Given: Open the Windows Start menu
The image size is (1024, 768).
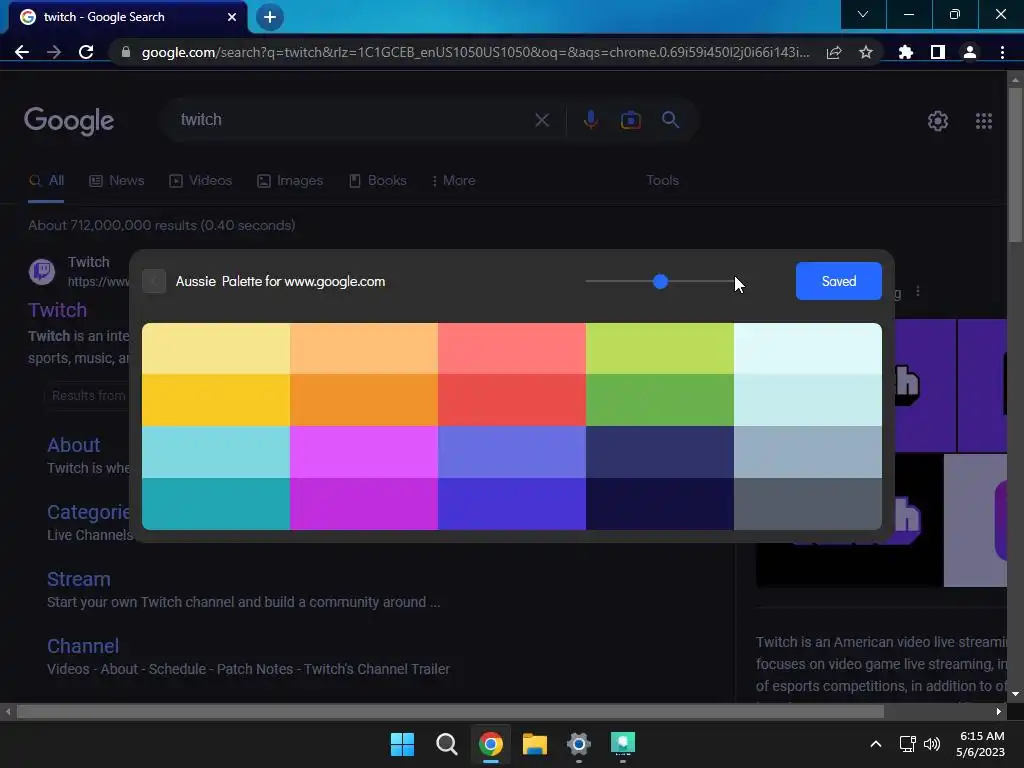Looking at the screenshot, I should [x=402, y=744].
